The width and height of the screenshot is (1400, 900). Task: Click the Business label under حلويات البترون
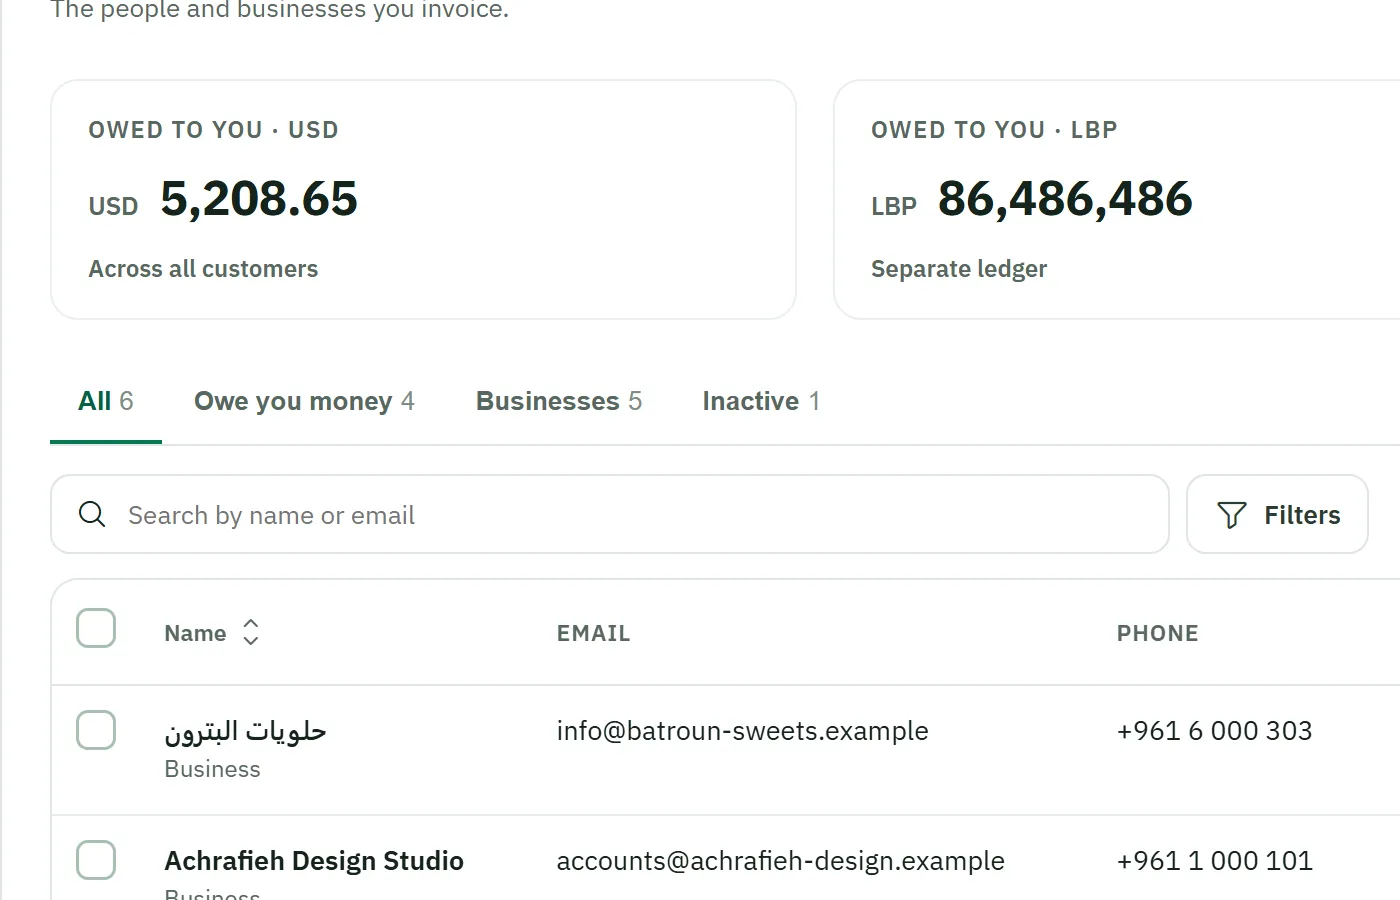212,769
